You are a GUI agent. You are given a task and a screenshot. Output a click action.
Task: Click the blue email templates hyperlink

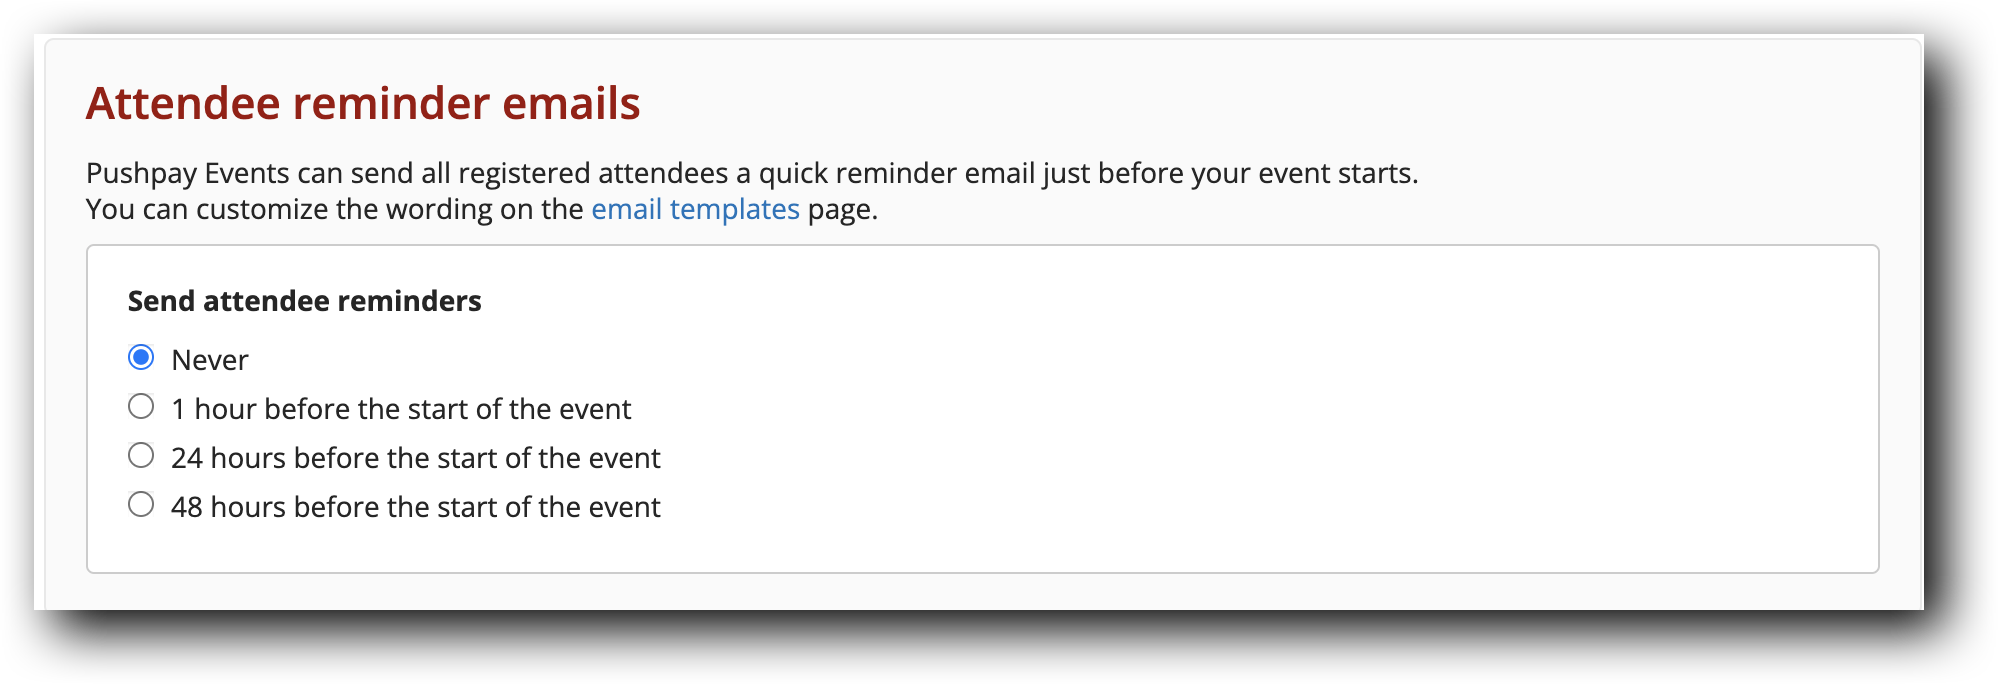pos(694,209)
